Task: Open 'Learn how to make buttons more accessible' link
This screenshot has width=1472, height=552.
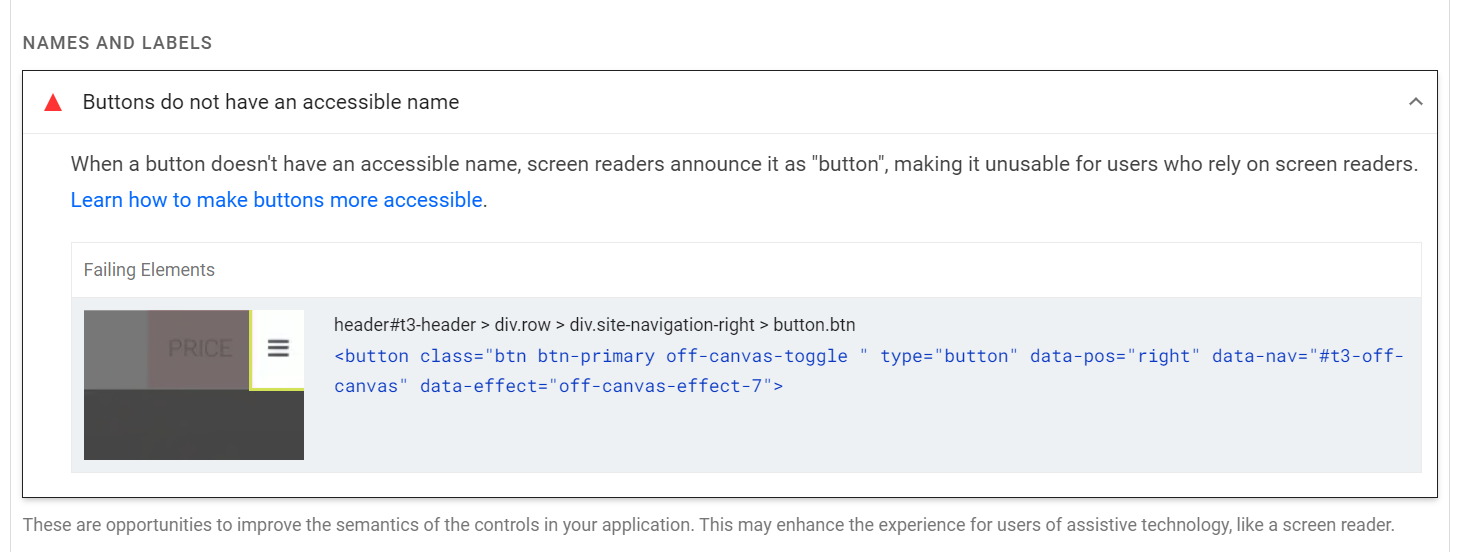Action: tap(277, 200)
